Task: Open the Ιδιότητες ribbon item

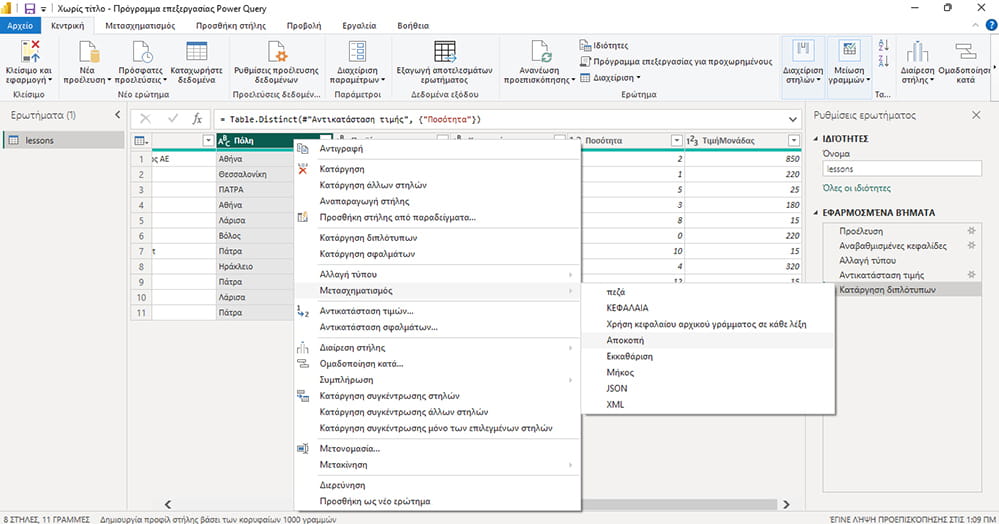Action: click(x=603, y=45)
